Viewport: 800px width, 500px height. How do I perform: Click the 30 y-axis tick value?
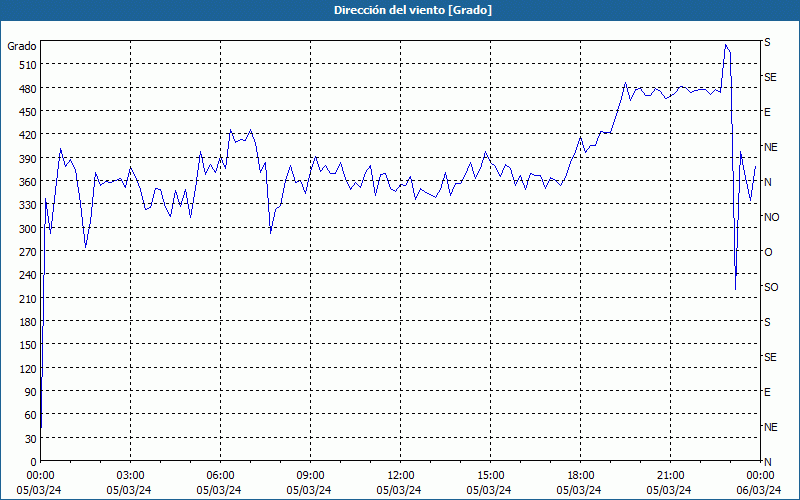(x=31, y=439)
